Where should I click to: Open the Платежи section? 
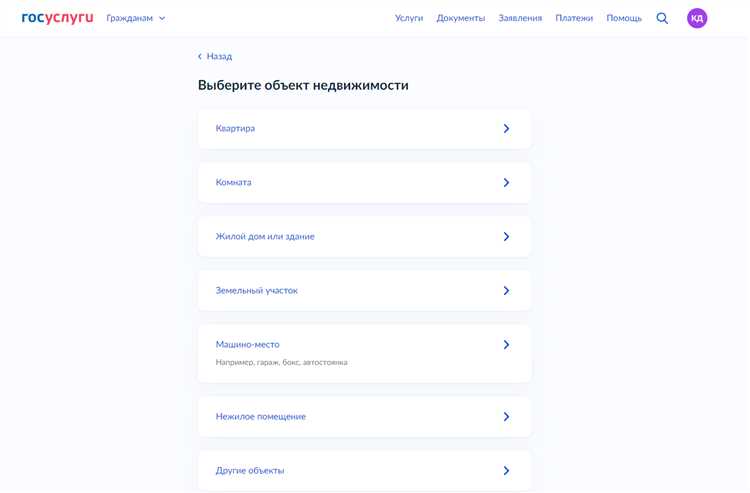[574, 18]
